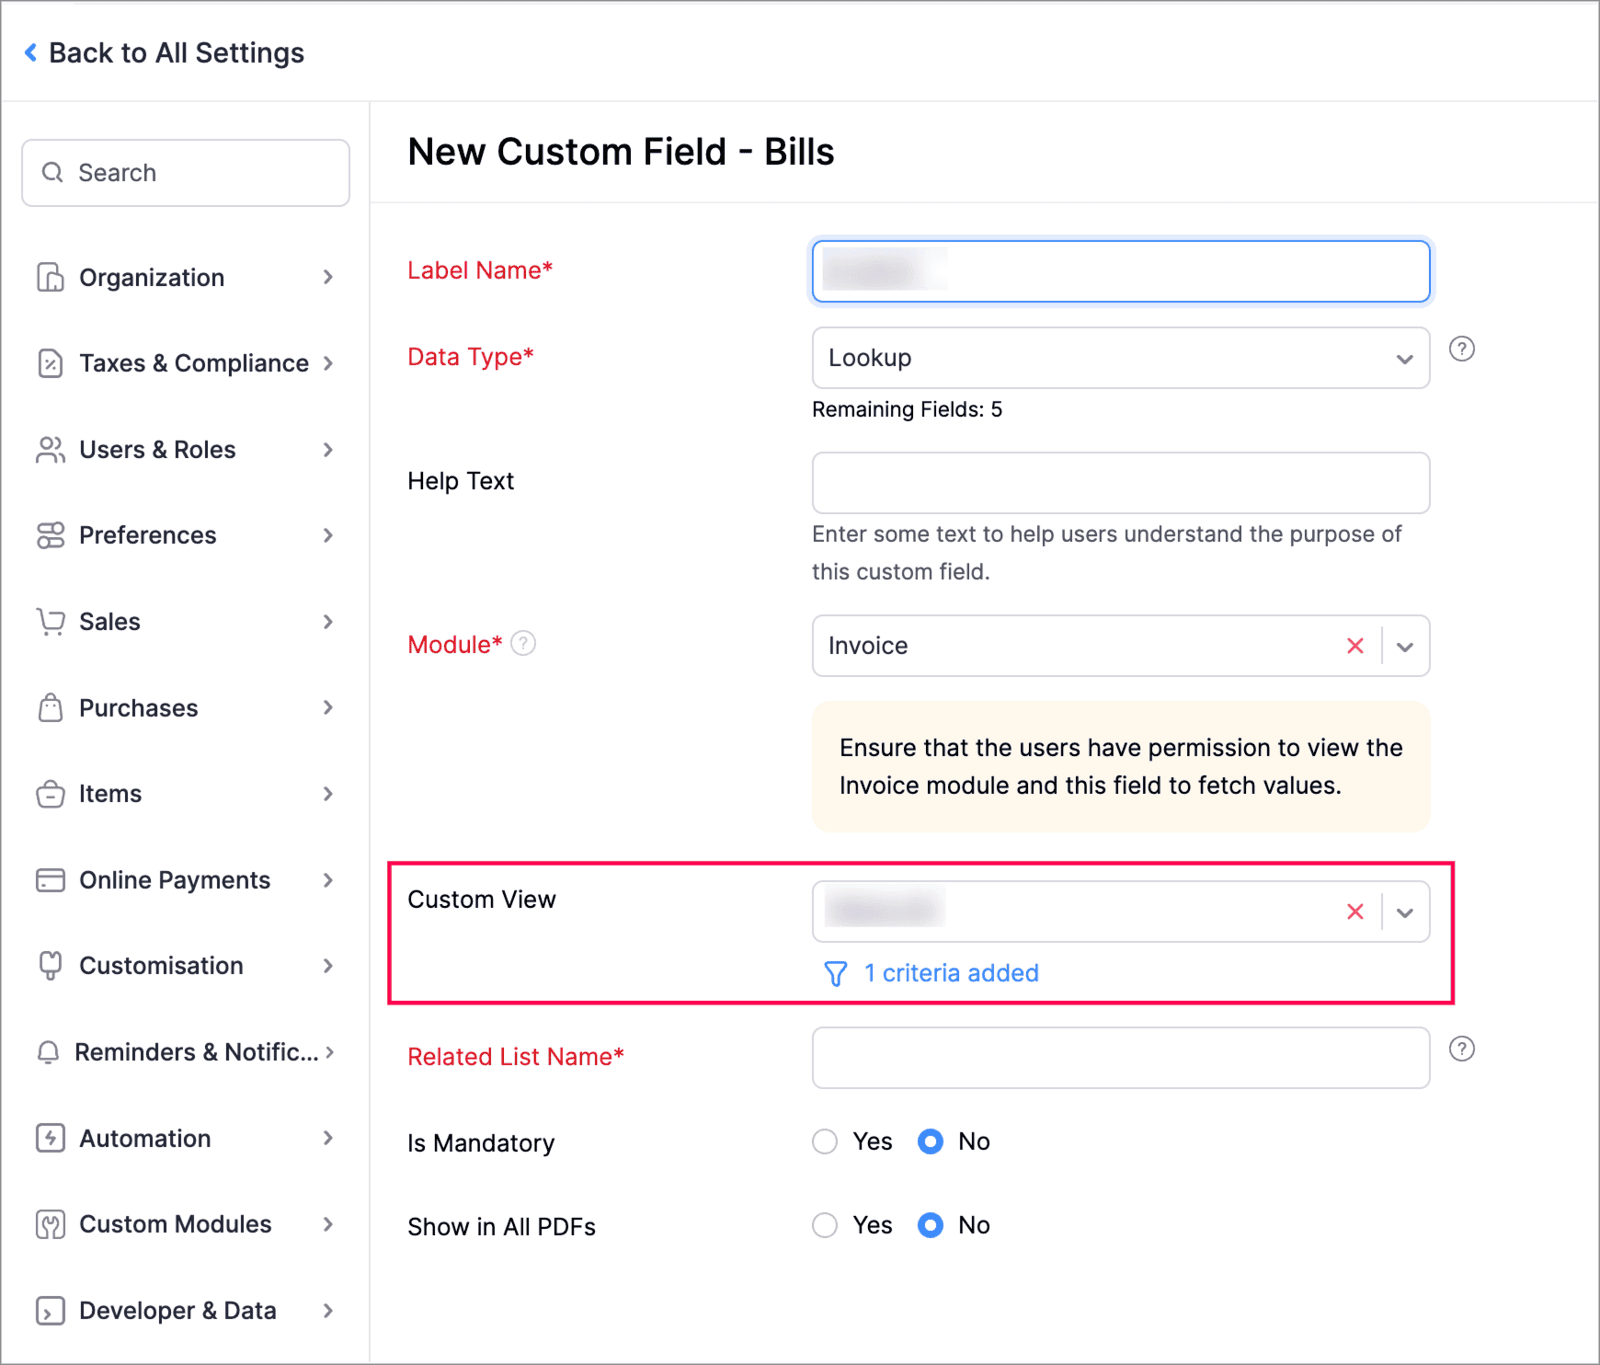The height and width of the screenshot is (1365, 1600).
Task: Click the help icon beside Data Type
Action: pyautogui.click(x=1461, y=349)
